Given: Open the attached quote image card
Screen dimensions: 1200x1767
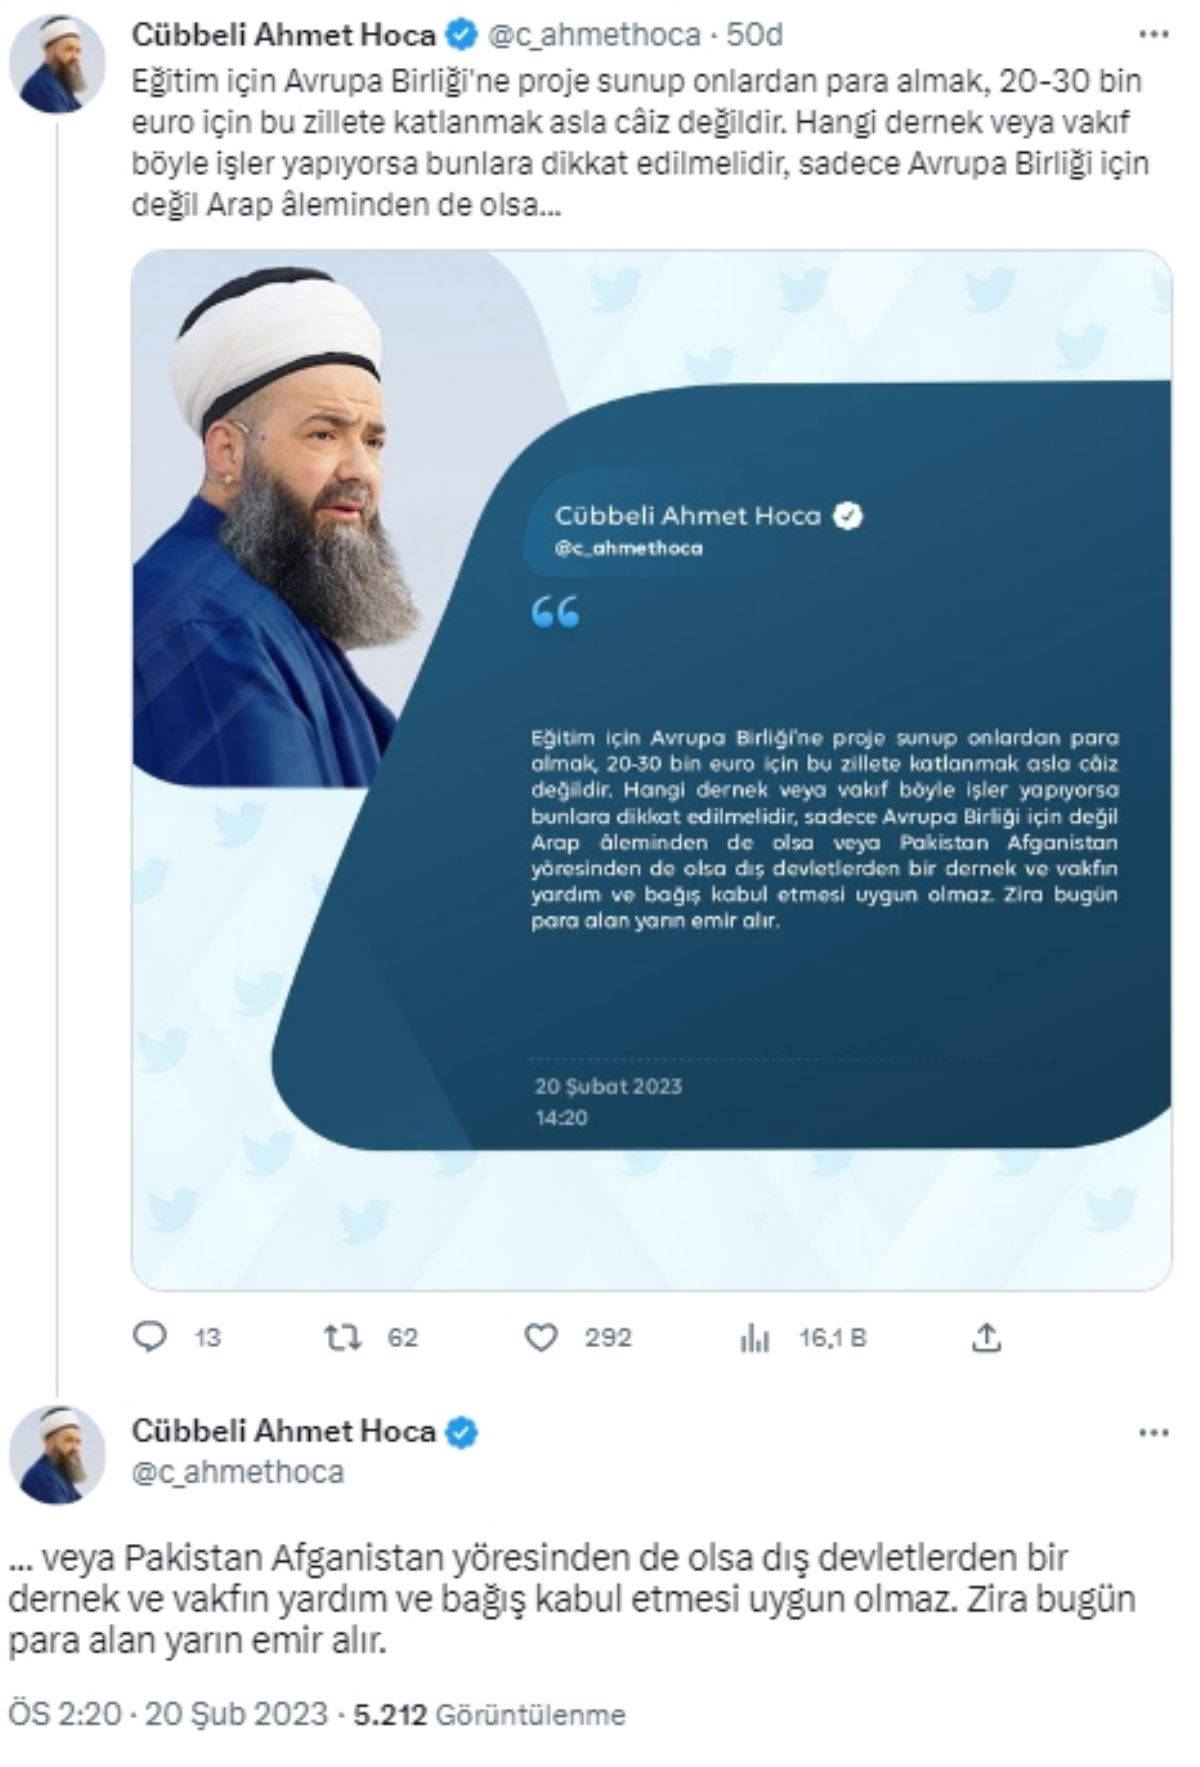Looking at the screenshot, I should click(651, 770).
